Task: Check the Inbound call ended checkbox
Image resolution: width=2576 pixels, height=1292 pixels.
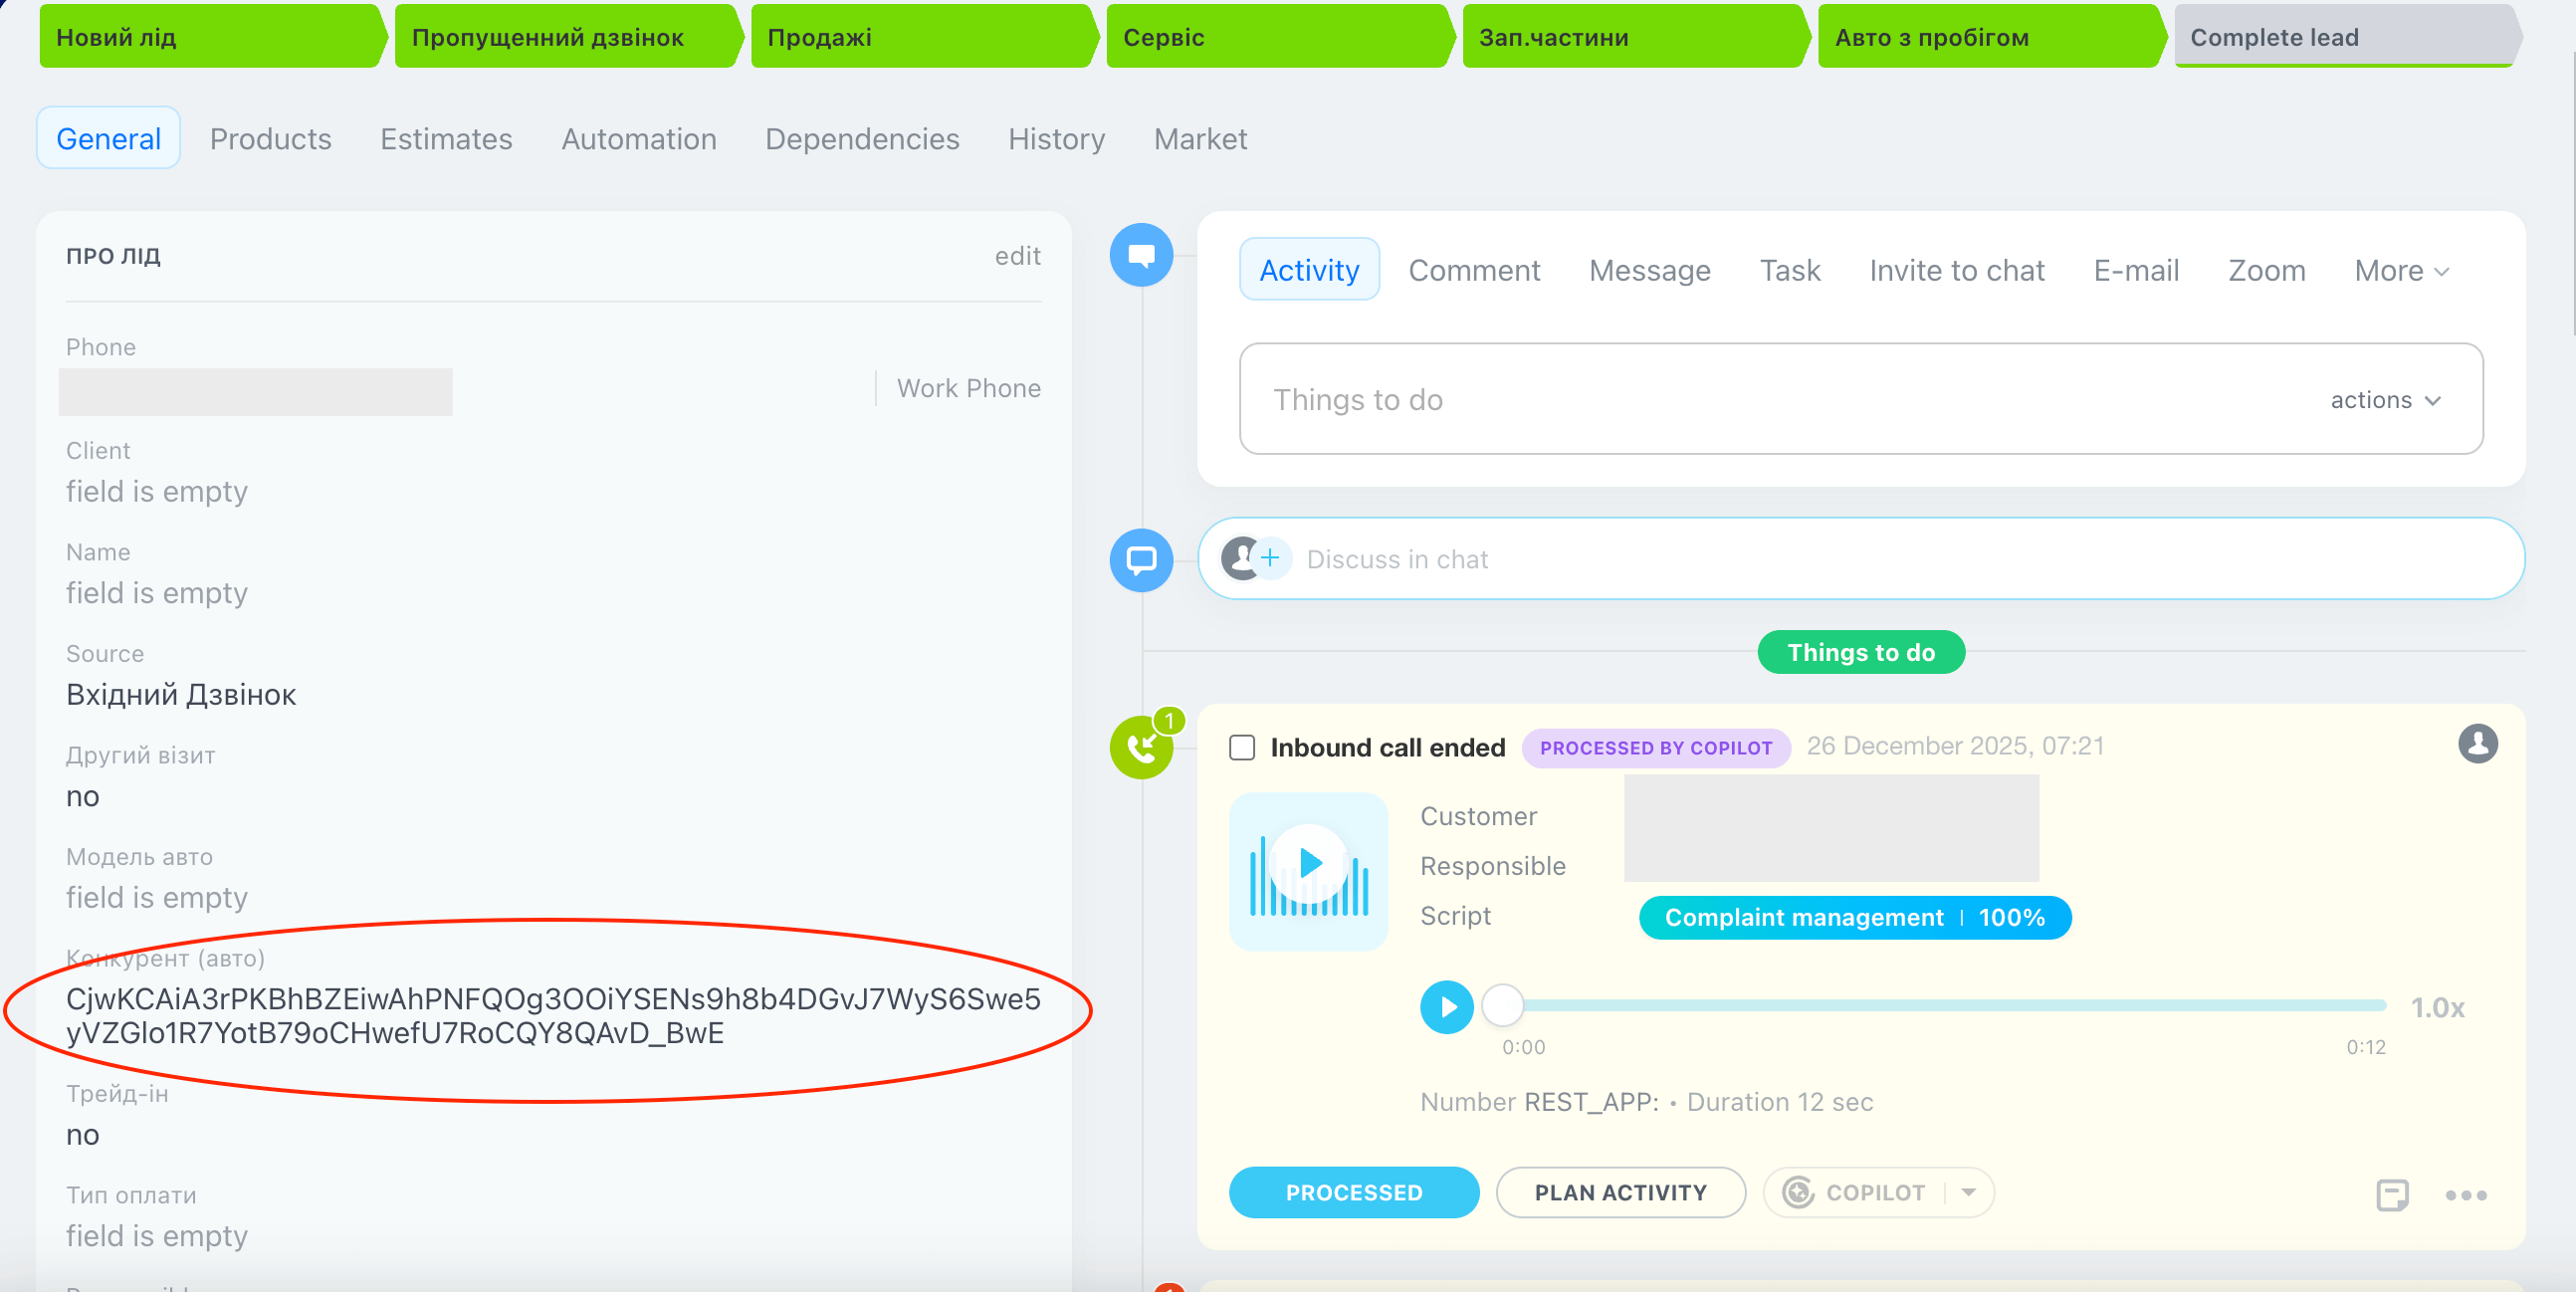Action: [1242, 747]
